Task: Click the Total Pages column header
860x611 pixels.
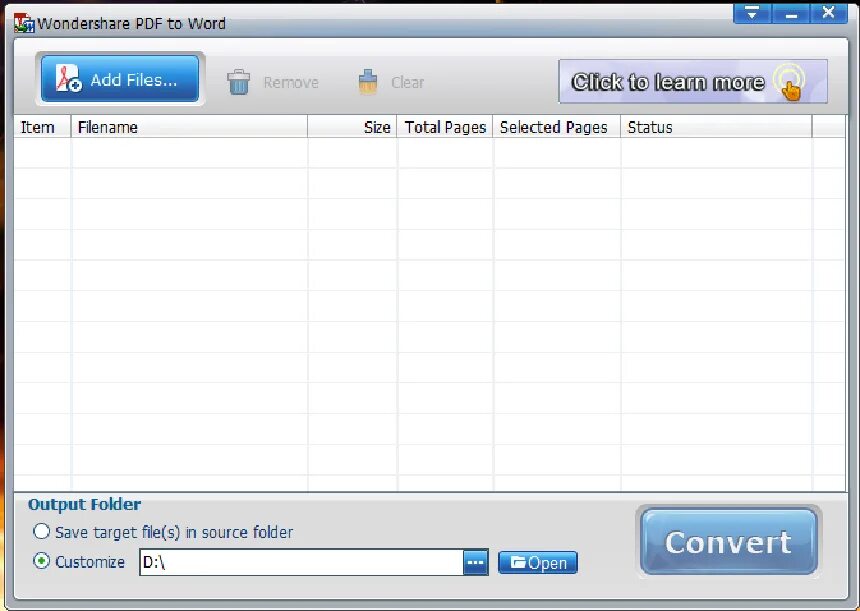Action: (x=445, y=127)
